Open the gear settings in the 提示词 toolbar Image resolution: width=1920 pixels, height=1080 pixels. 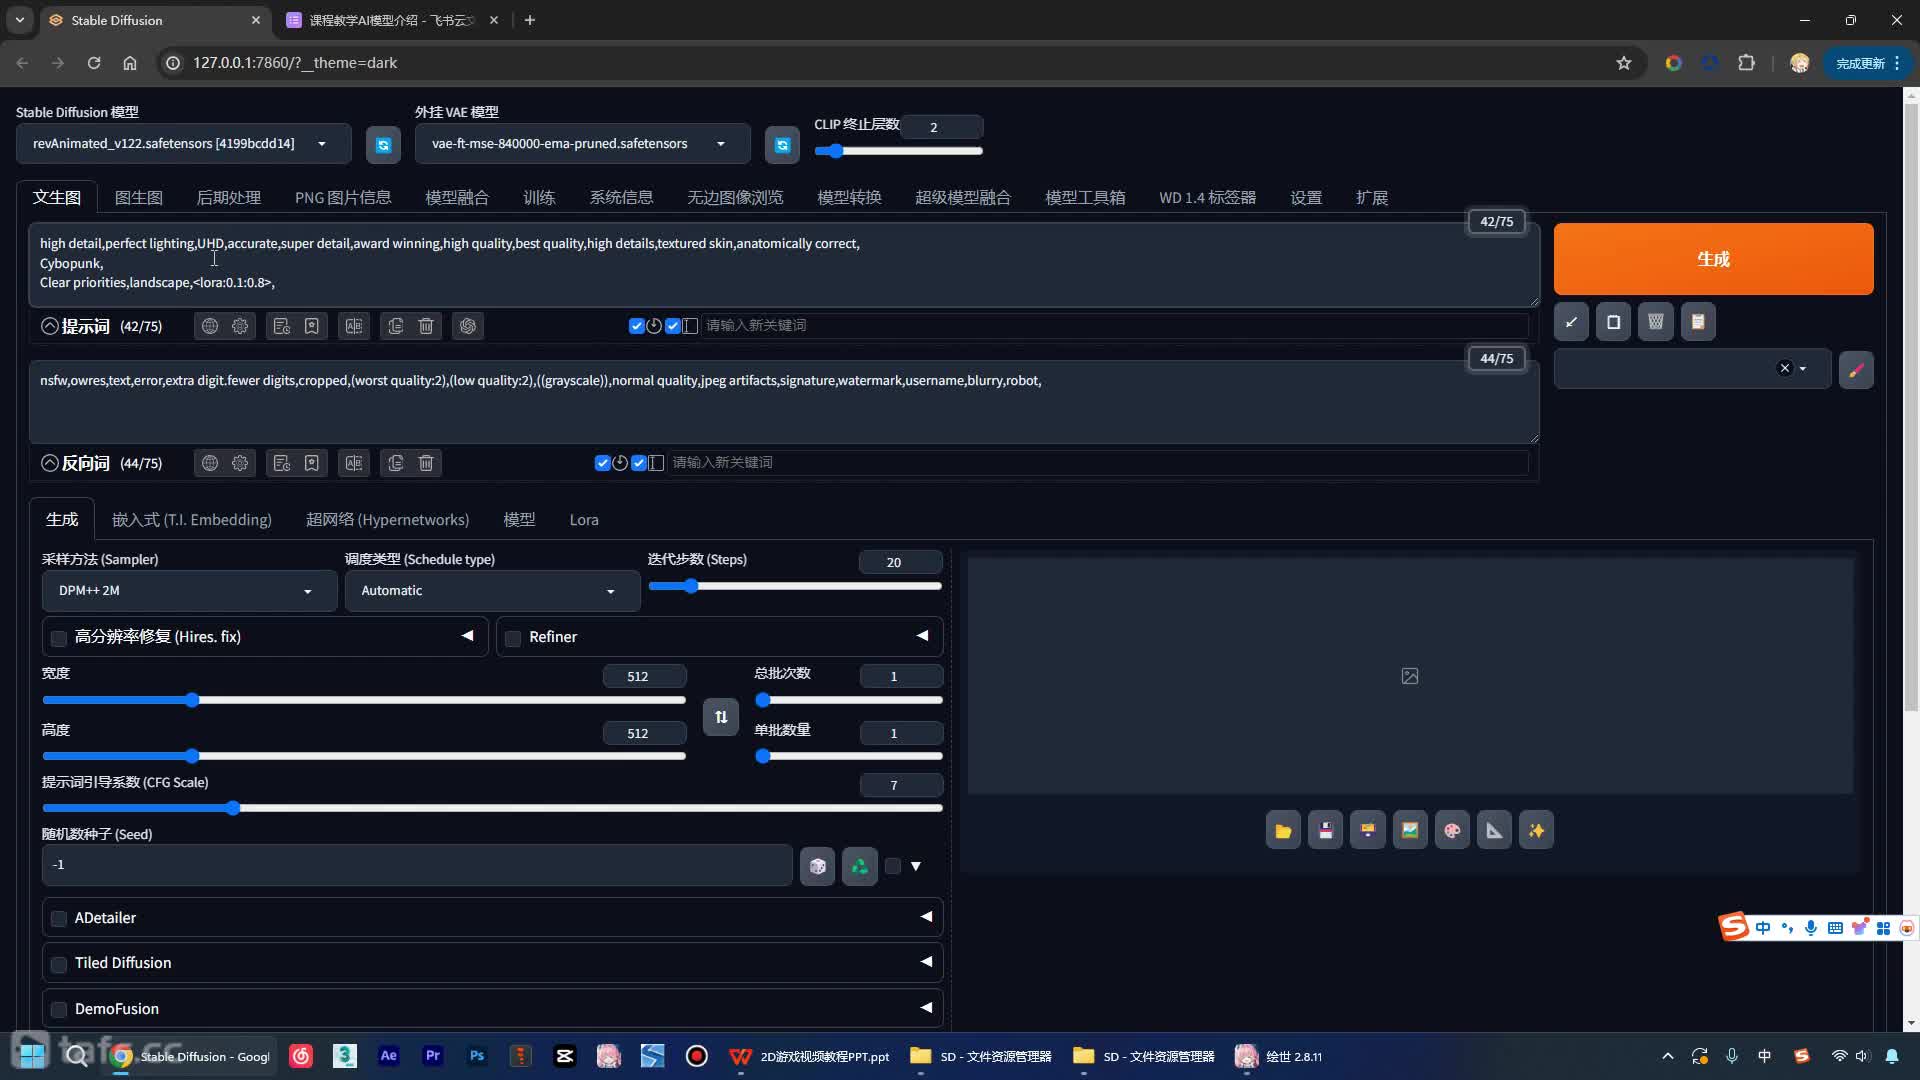pyautogui.click(x=240, y=326)
